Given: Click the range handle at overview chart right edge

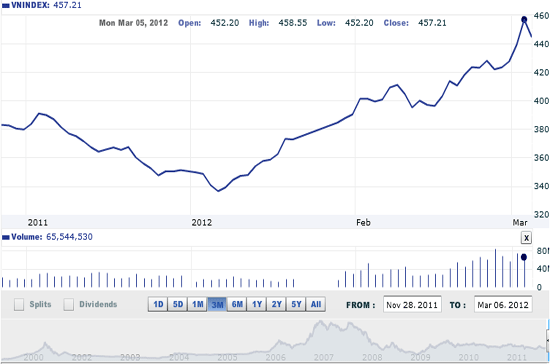Looking at the screenshot, I should click(x=548, y=341).
